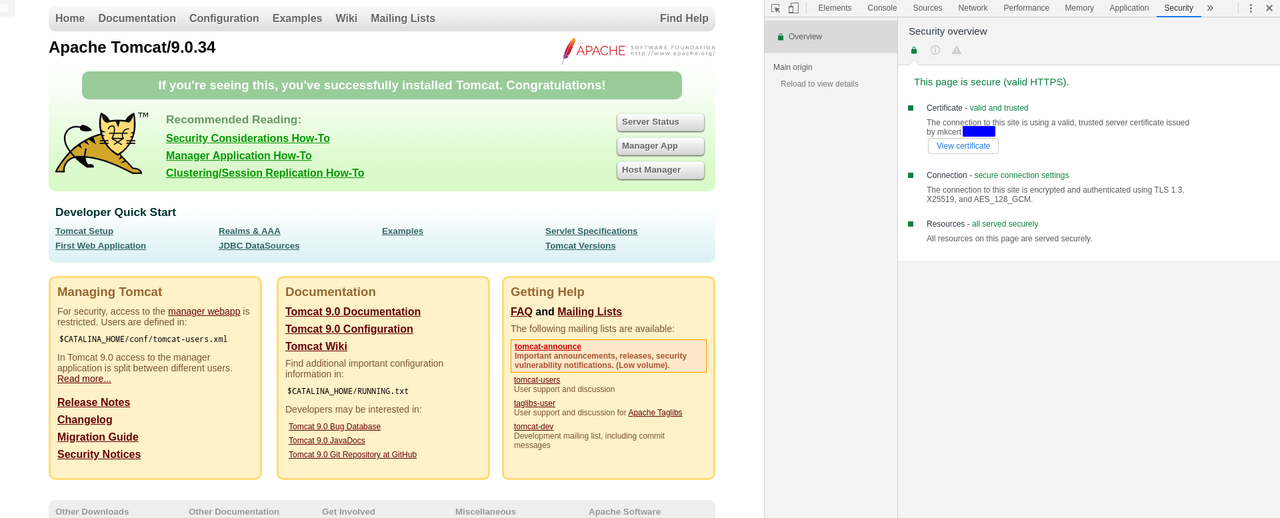Screen dimensions: 1280x518
Task: Open Tomcat 9.0 Bug Database link
Action: click(335, 426)
